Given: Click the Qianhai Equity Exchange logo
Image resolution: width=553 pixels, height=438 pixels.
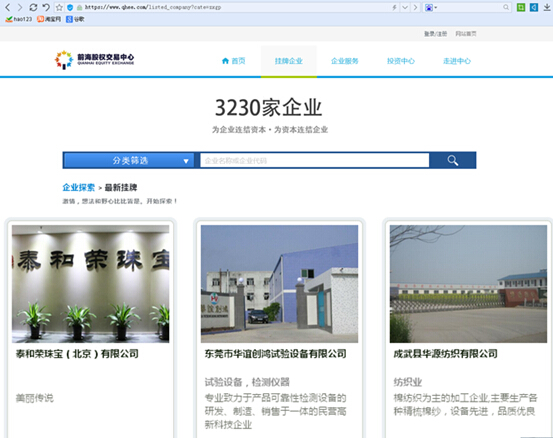Looking at the screenshot, I should 94,60.
